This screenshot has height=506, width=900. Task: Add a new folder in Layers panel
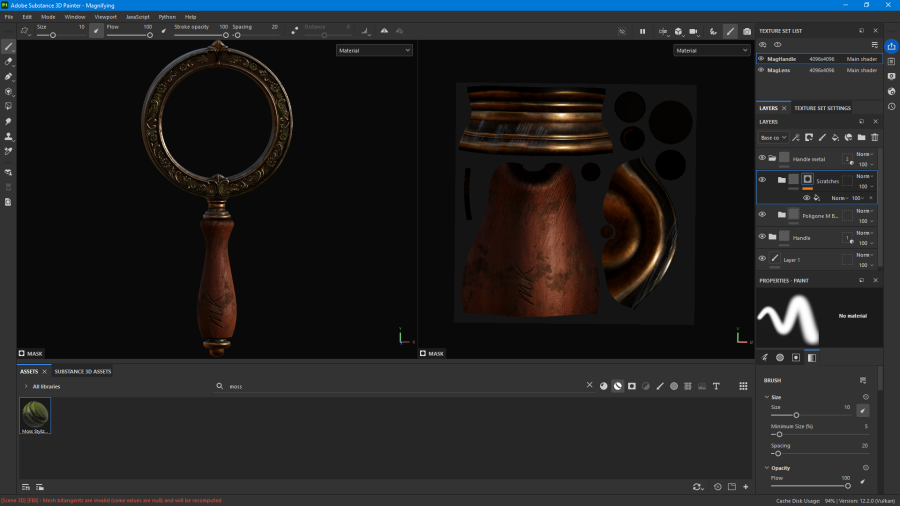[x=862, y=138]
